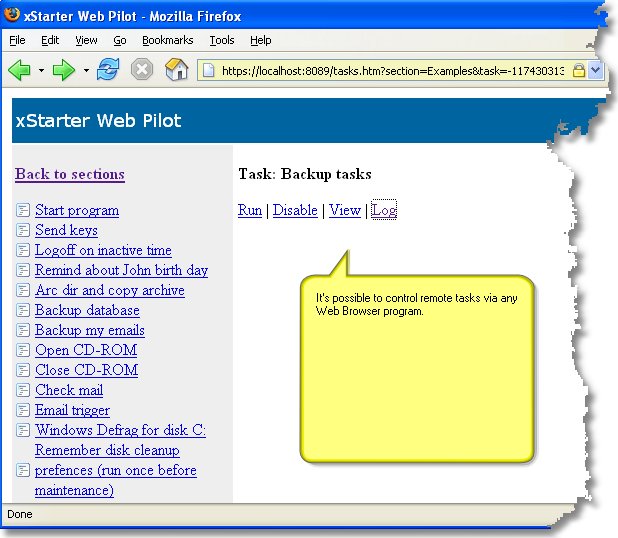Open the Forward history dropdown arrow
The image size is (618, 538).
point(86,71)
